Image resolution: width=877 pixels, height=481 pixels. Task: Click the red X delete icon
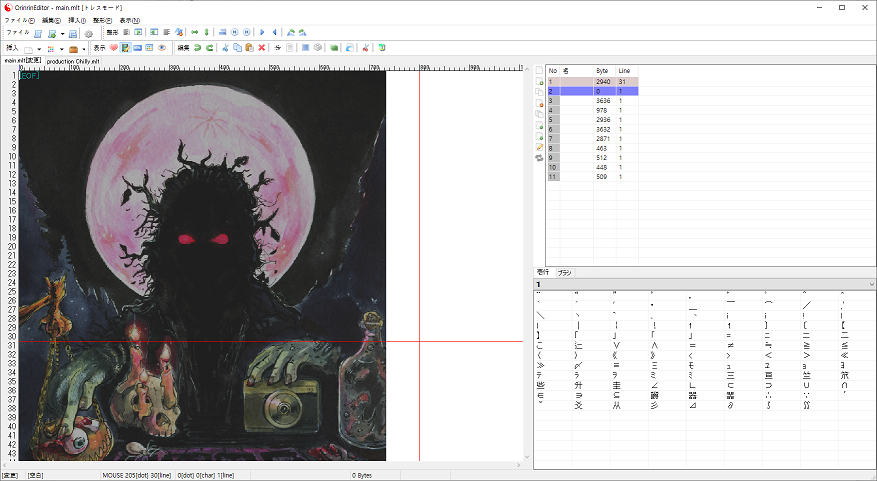point(261,47)
